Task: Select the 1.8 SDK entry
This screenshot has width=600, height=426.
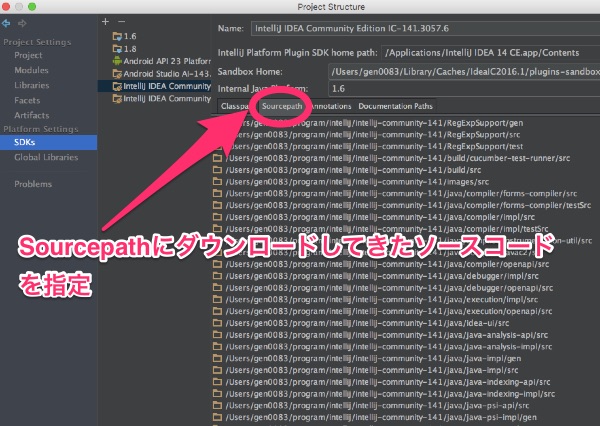Action: click(x=130, y=49)
